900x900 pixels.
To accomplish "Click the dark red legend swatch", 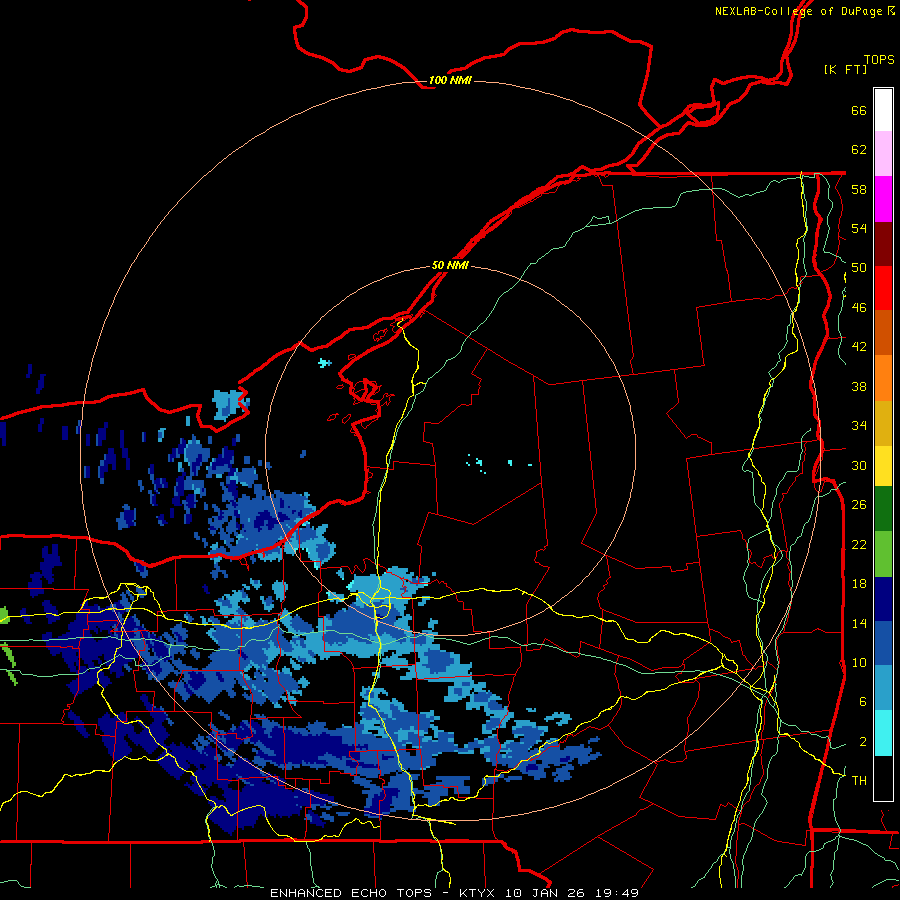I will tap(883, 243).
